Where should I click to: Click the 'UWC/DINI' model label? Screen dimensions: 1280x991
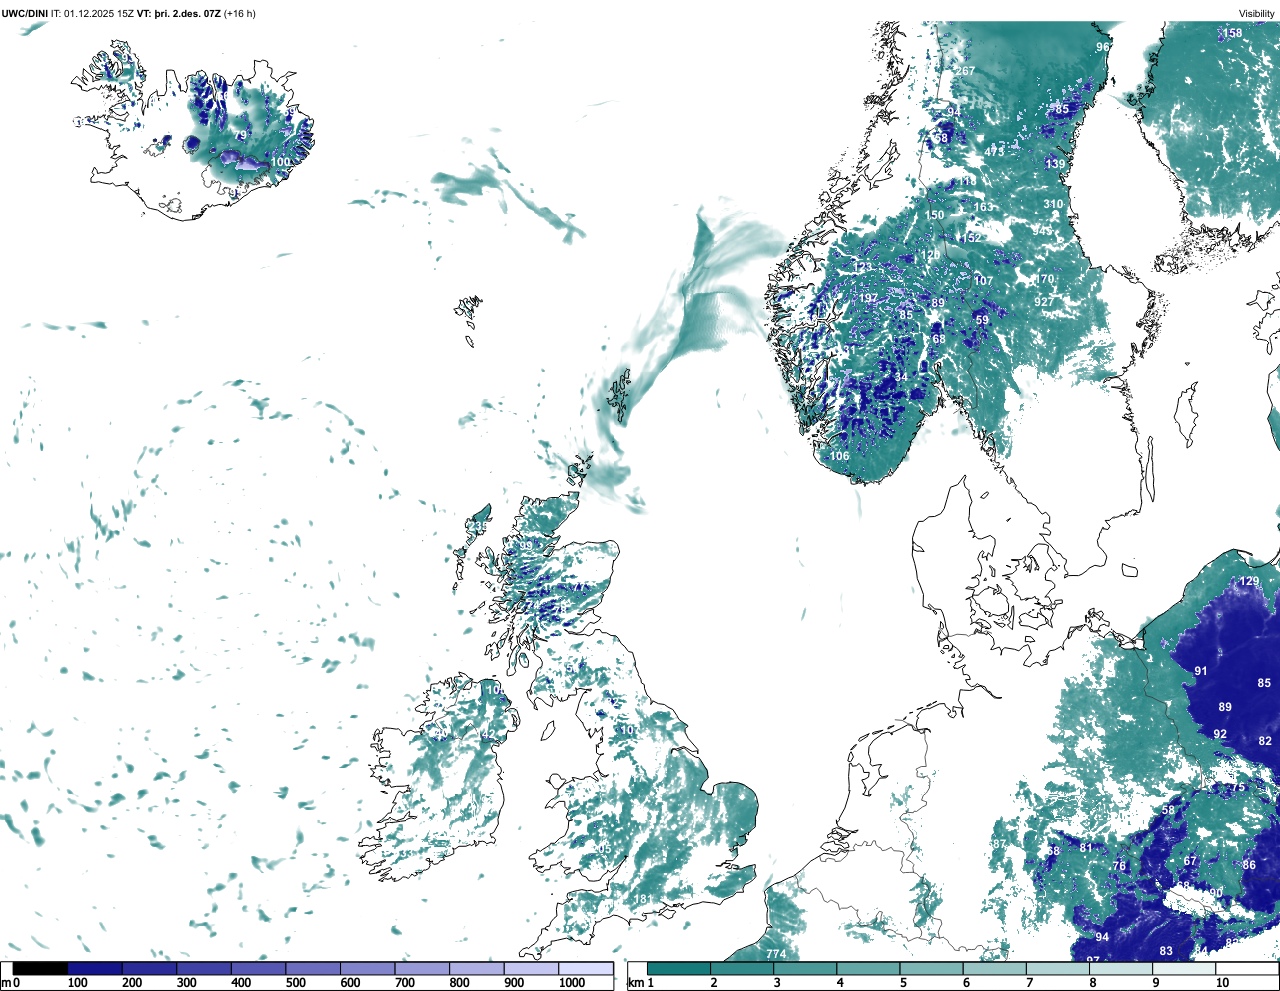coord(25,14)
